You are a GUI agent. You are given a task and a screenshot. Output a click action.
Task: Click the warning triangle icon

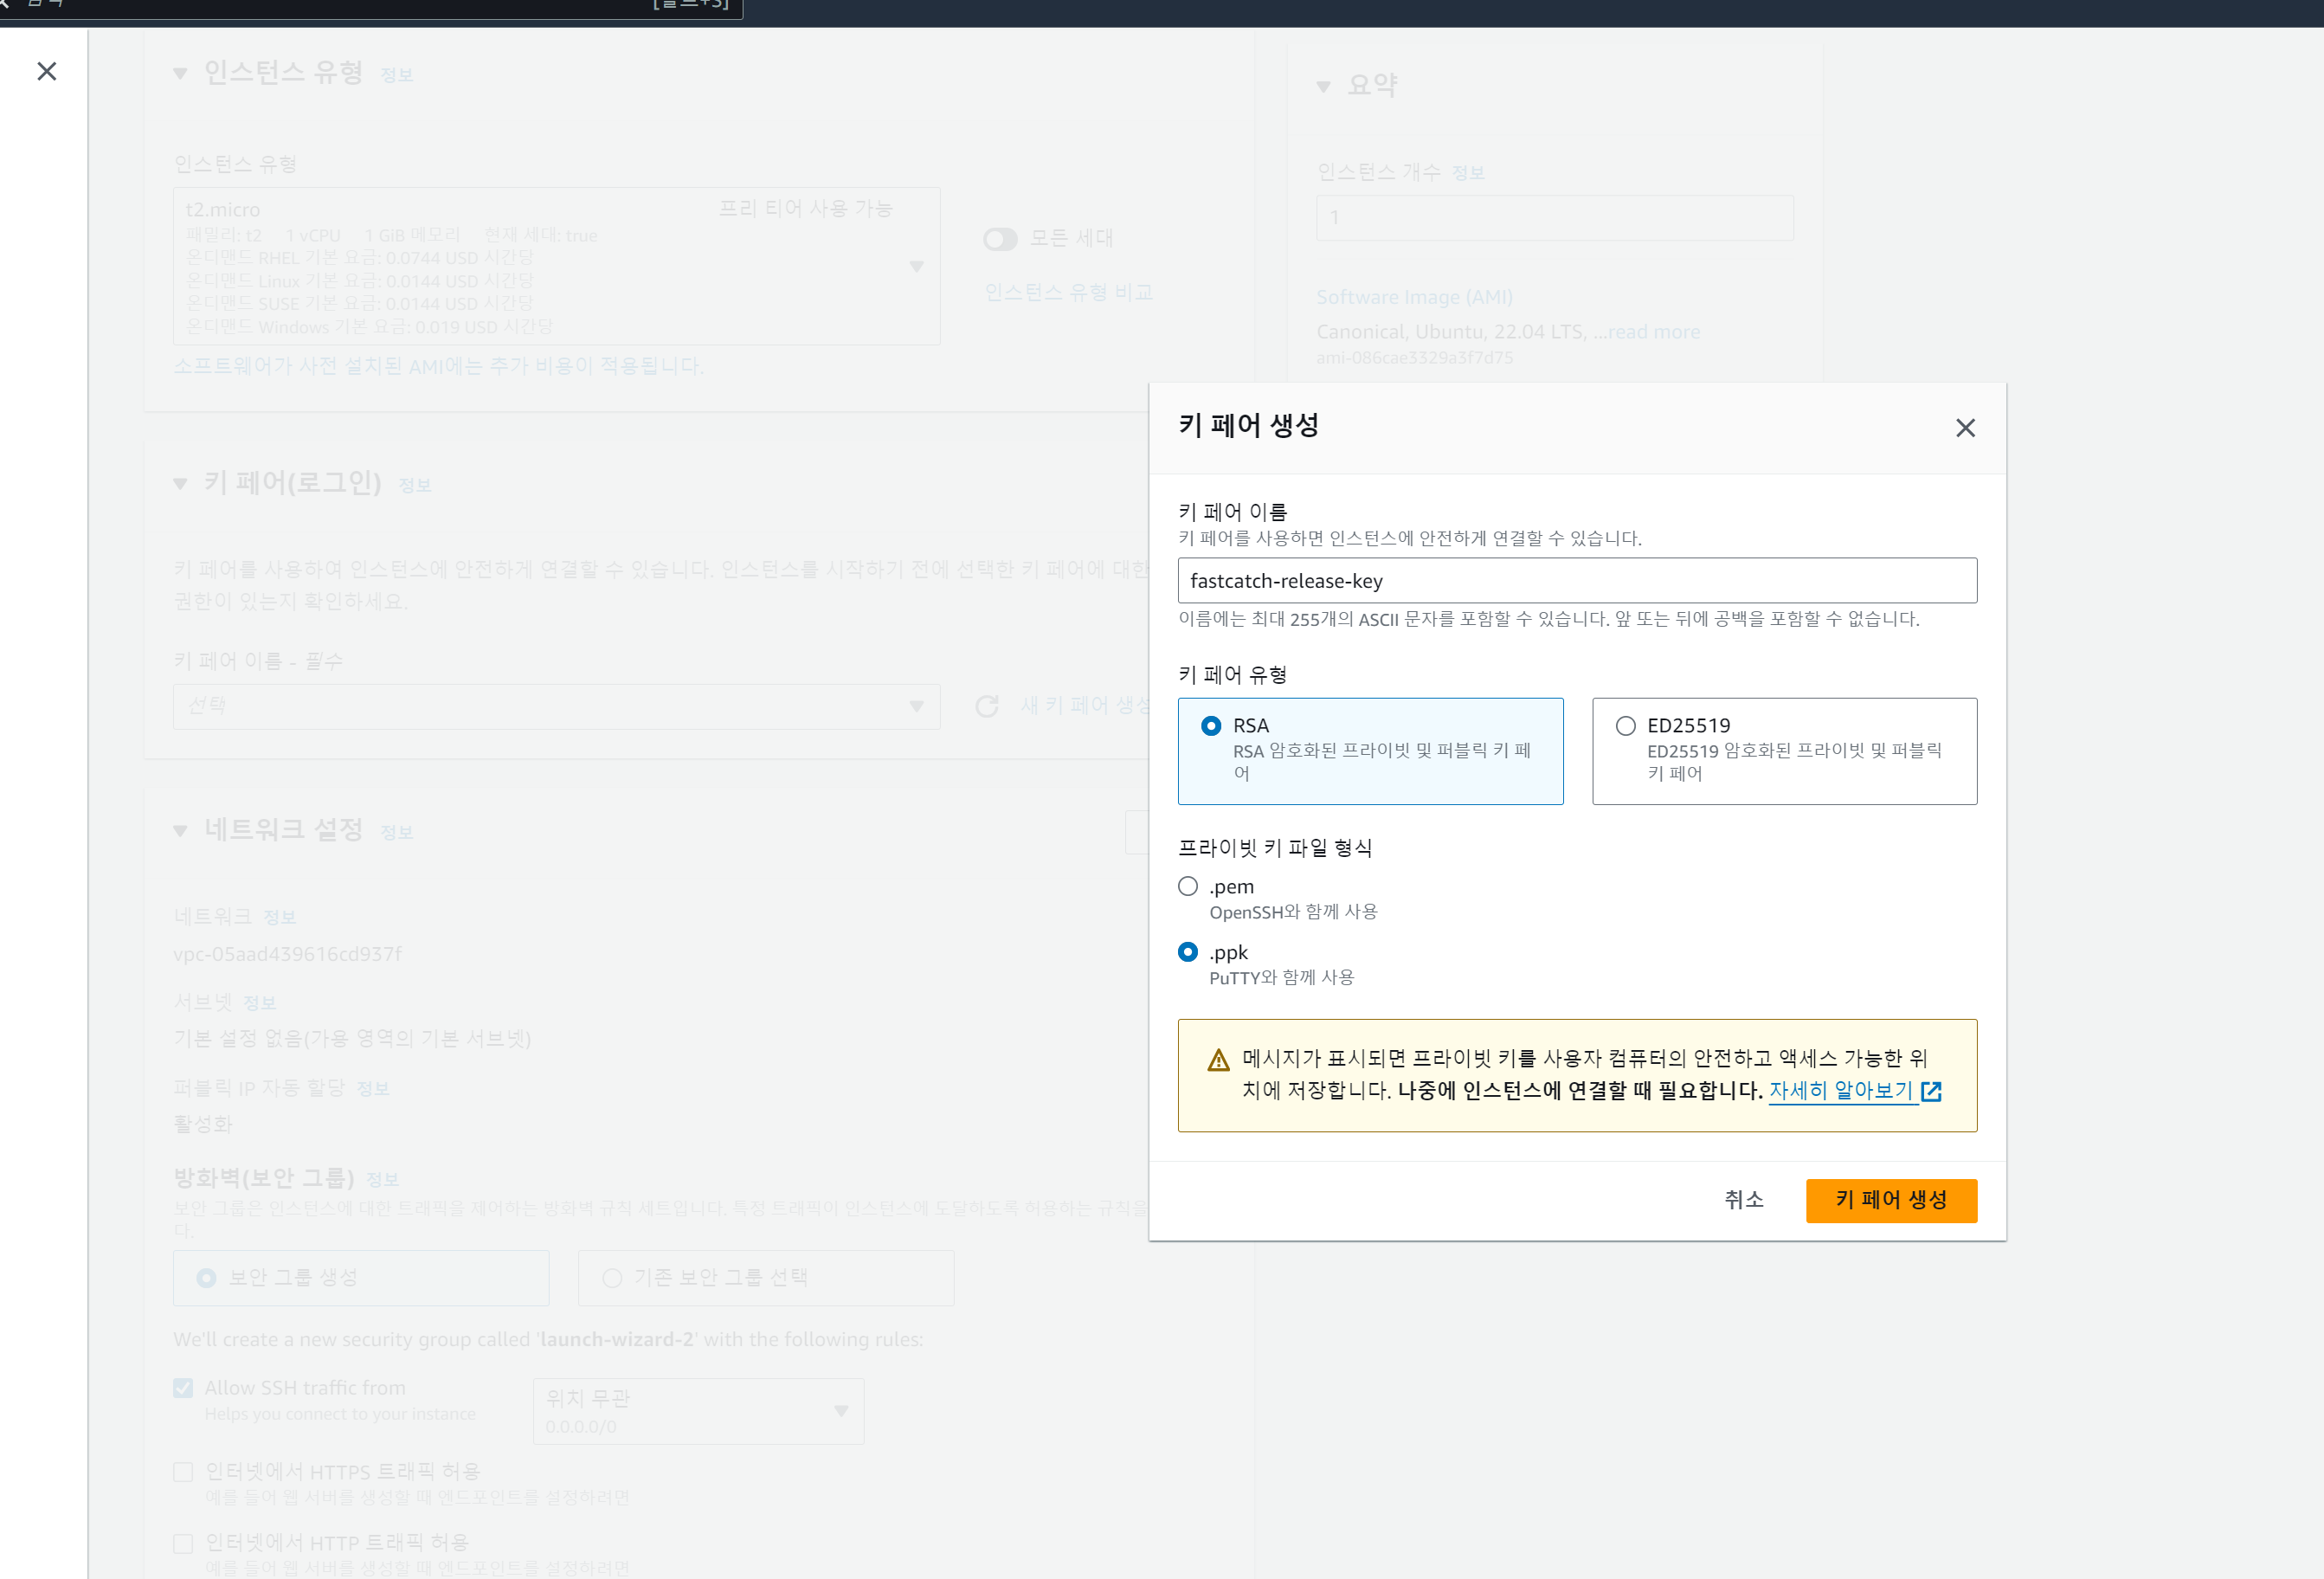tap(1217, 1060)
